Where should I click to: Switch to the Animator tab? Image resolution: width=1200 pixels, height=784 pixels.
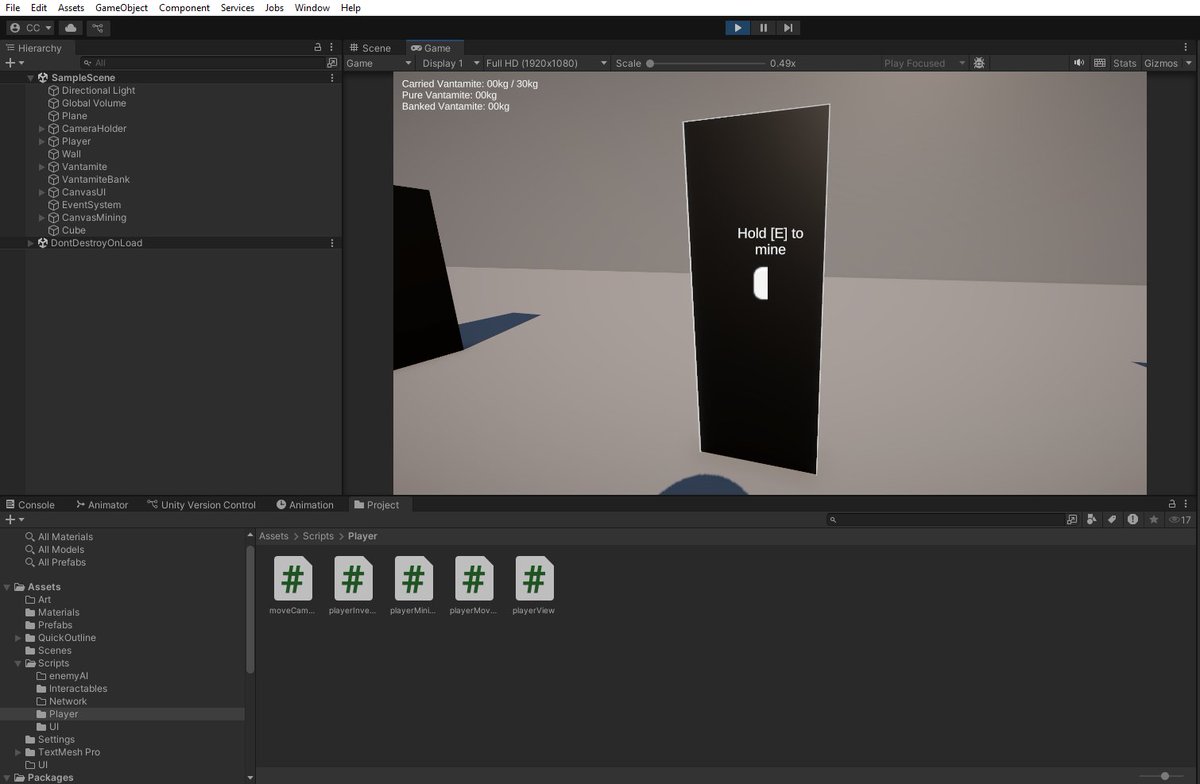101,505
